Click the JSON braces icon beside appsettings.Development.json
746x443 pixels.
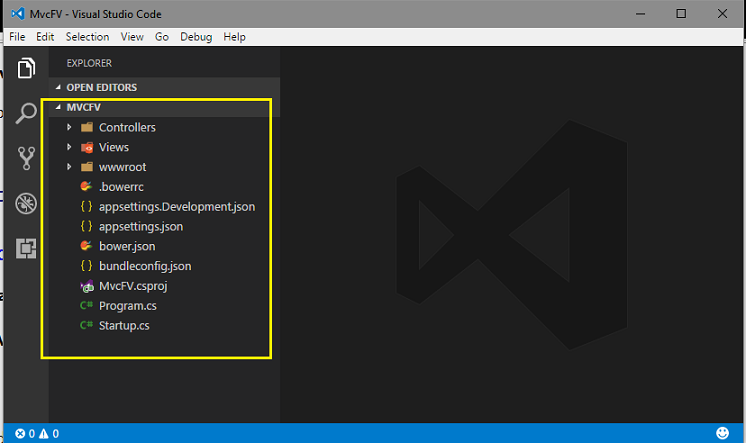(86, 207)
